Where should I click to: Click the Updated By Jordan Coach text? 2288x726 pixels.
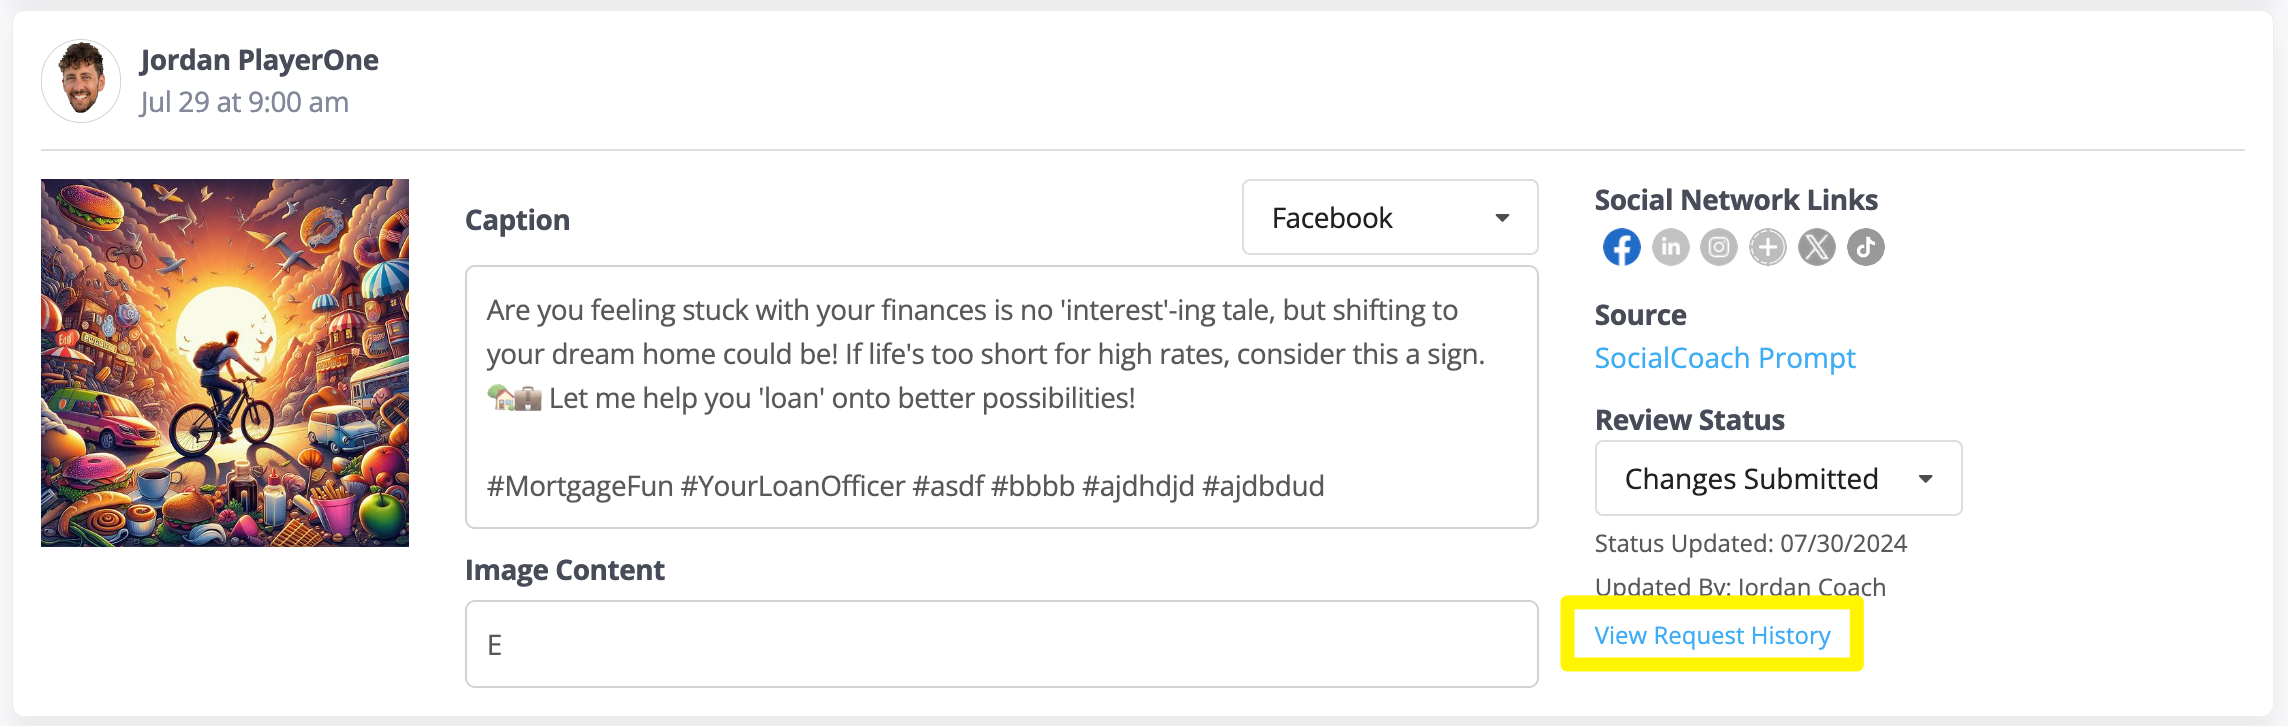click(1740, 587)
